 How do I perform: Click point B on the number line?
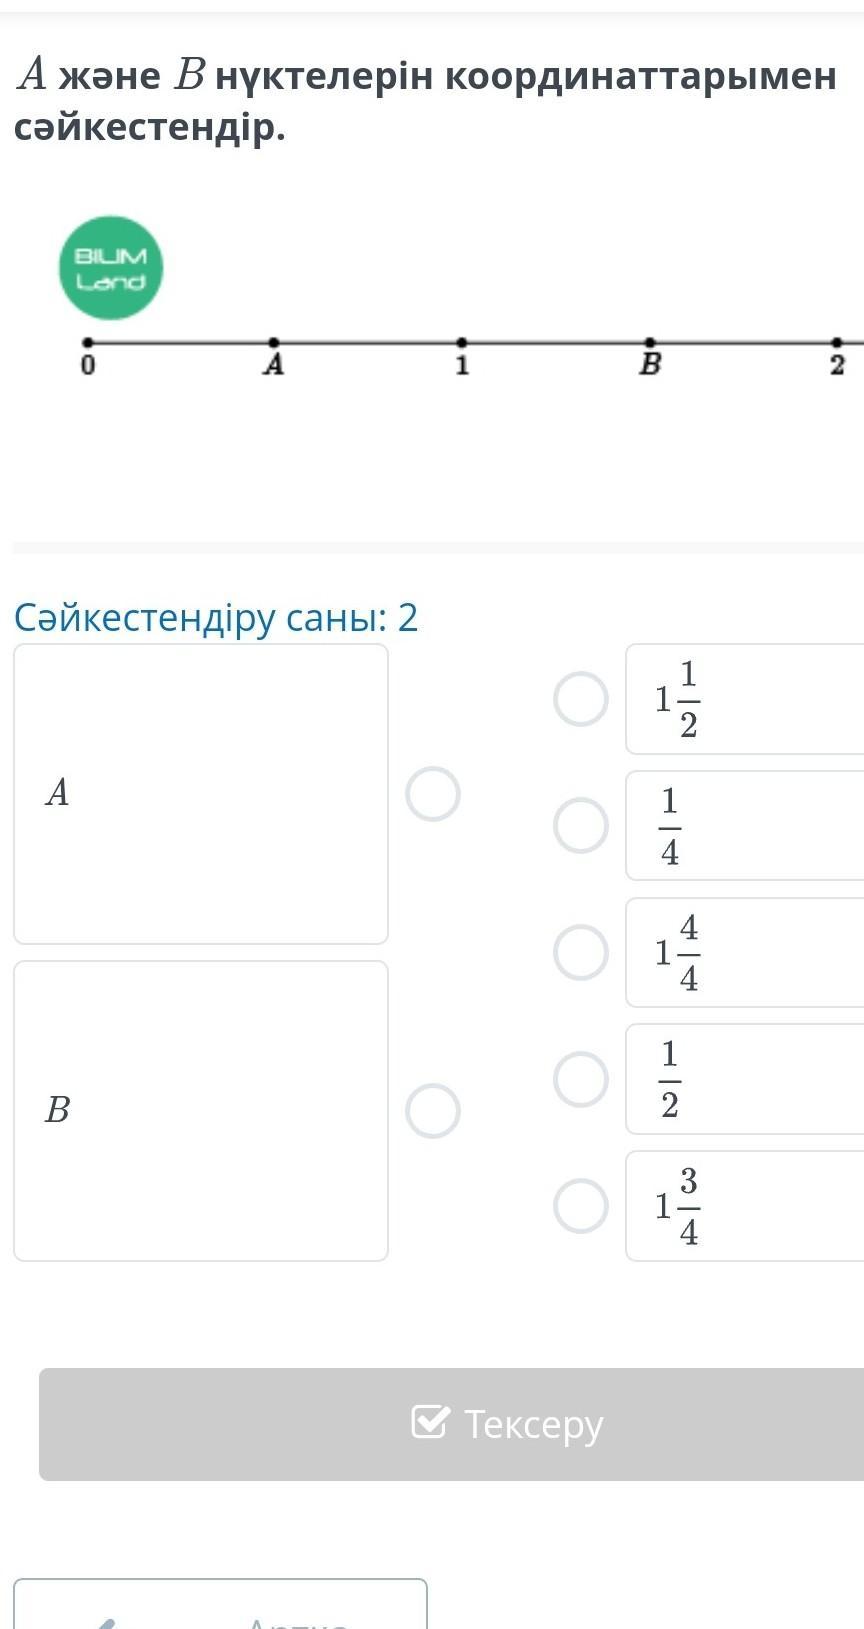[649, 343]
